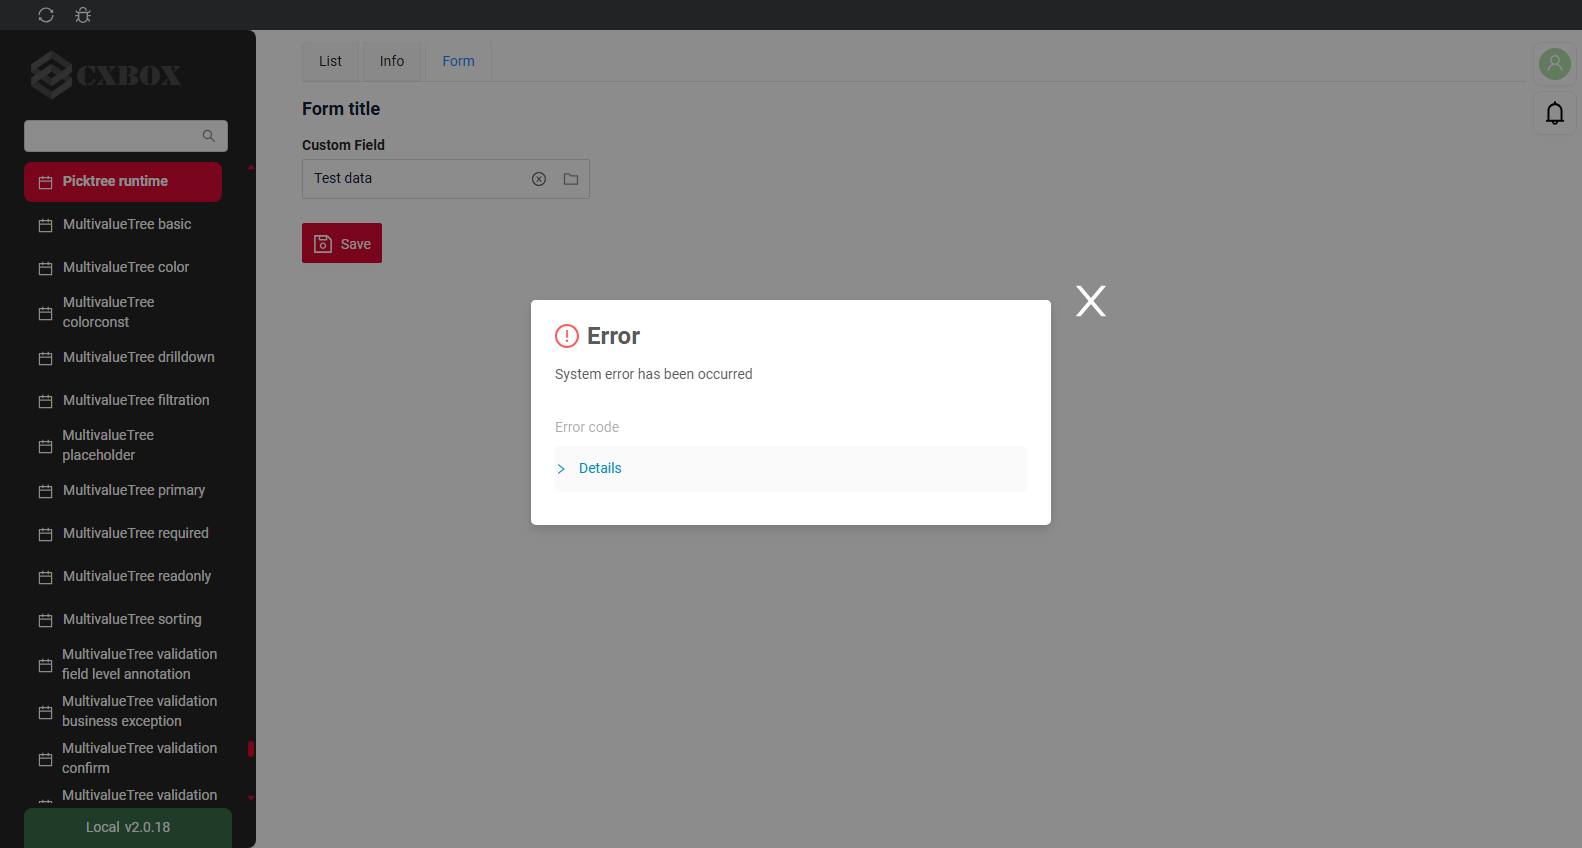Open the notifications bell
Image resolution: width=1582 pixels, height=848 pixels.
pos(1555,113)
